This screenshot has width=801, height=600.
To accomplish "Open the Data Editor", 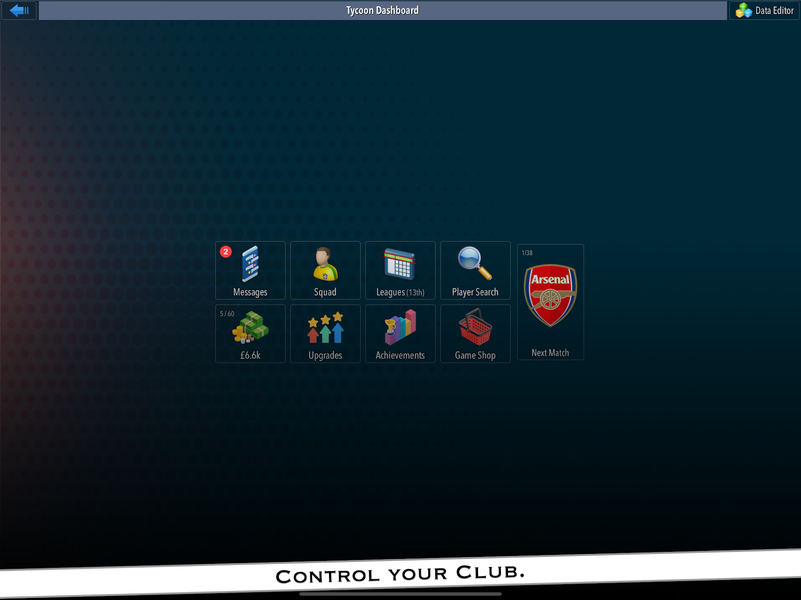I will point(765,11).
